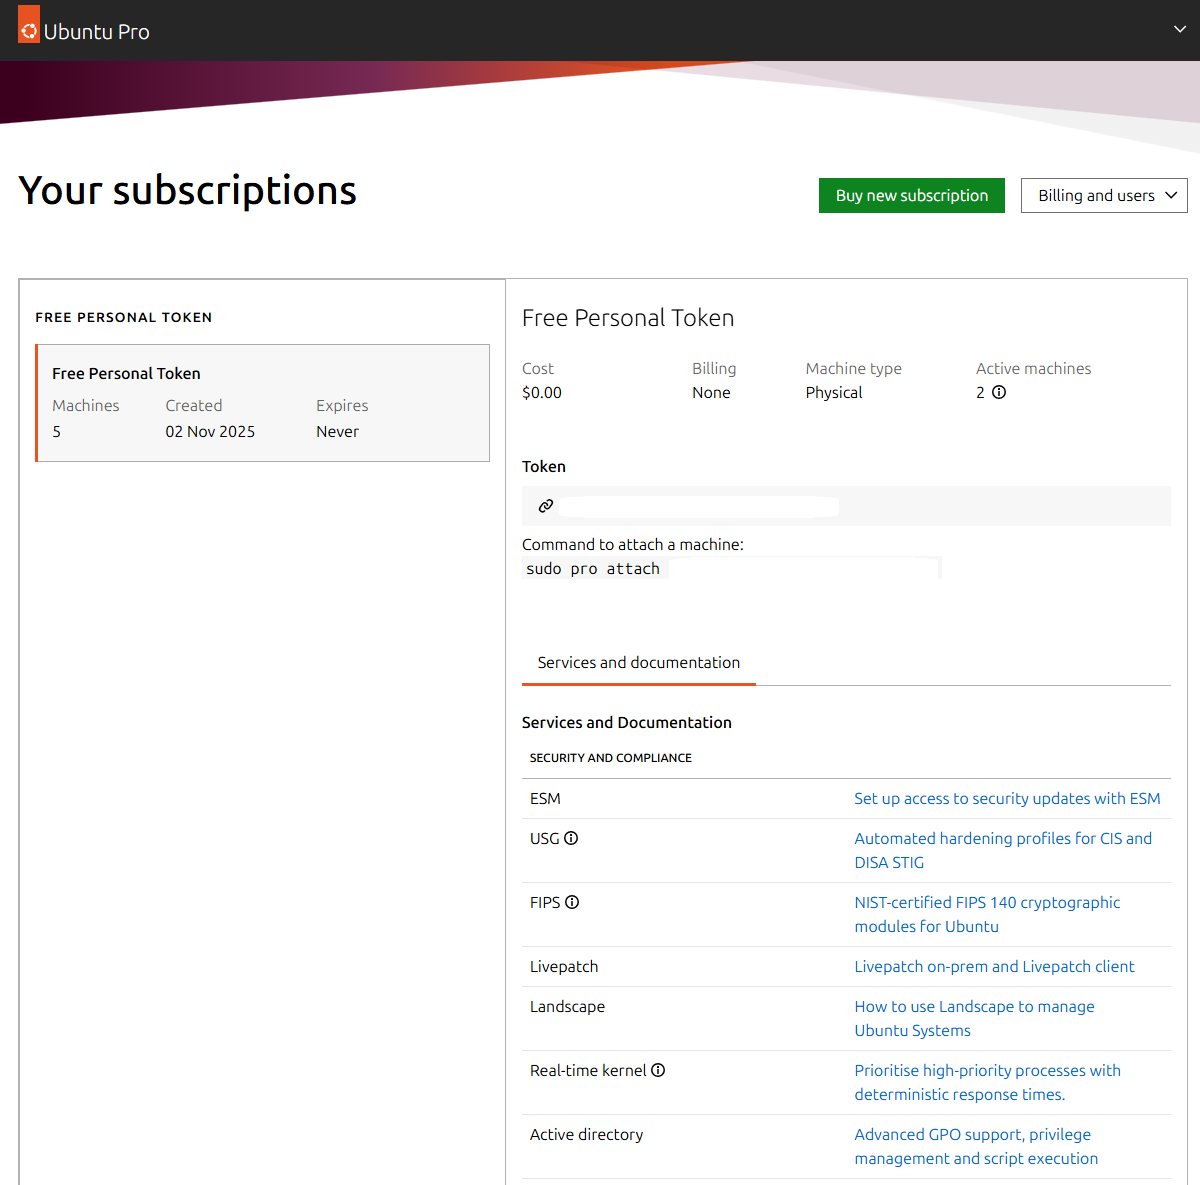The height and width of the screenshot is (1185, 1200).
Task: Click the sudo pro attach command text
Action: tap(593, 568)
